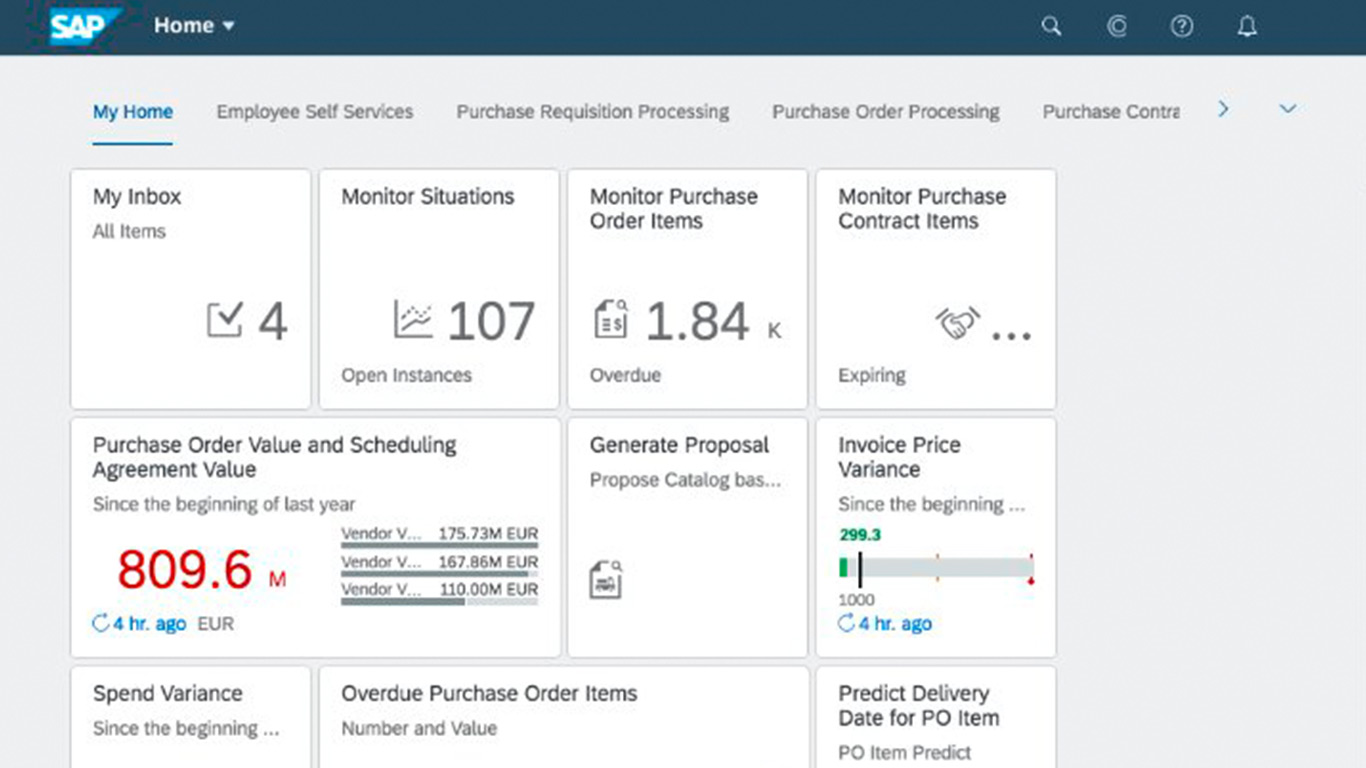Open the truncated Purchase Contract tab
The width and height of the screenshot is (1366, 768).
[1111, 112]
